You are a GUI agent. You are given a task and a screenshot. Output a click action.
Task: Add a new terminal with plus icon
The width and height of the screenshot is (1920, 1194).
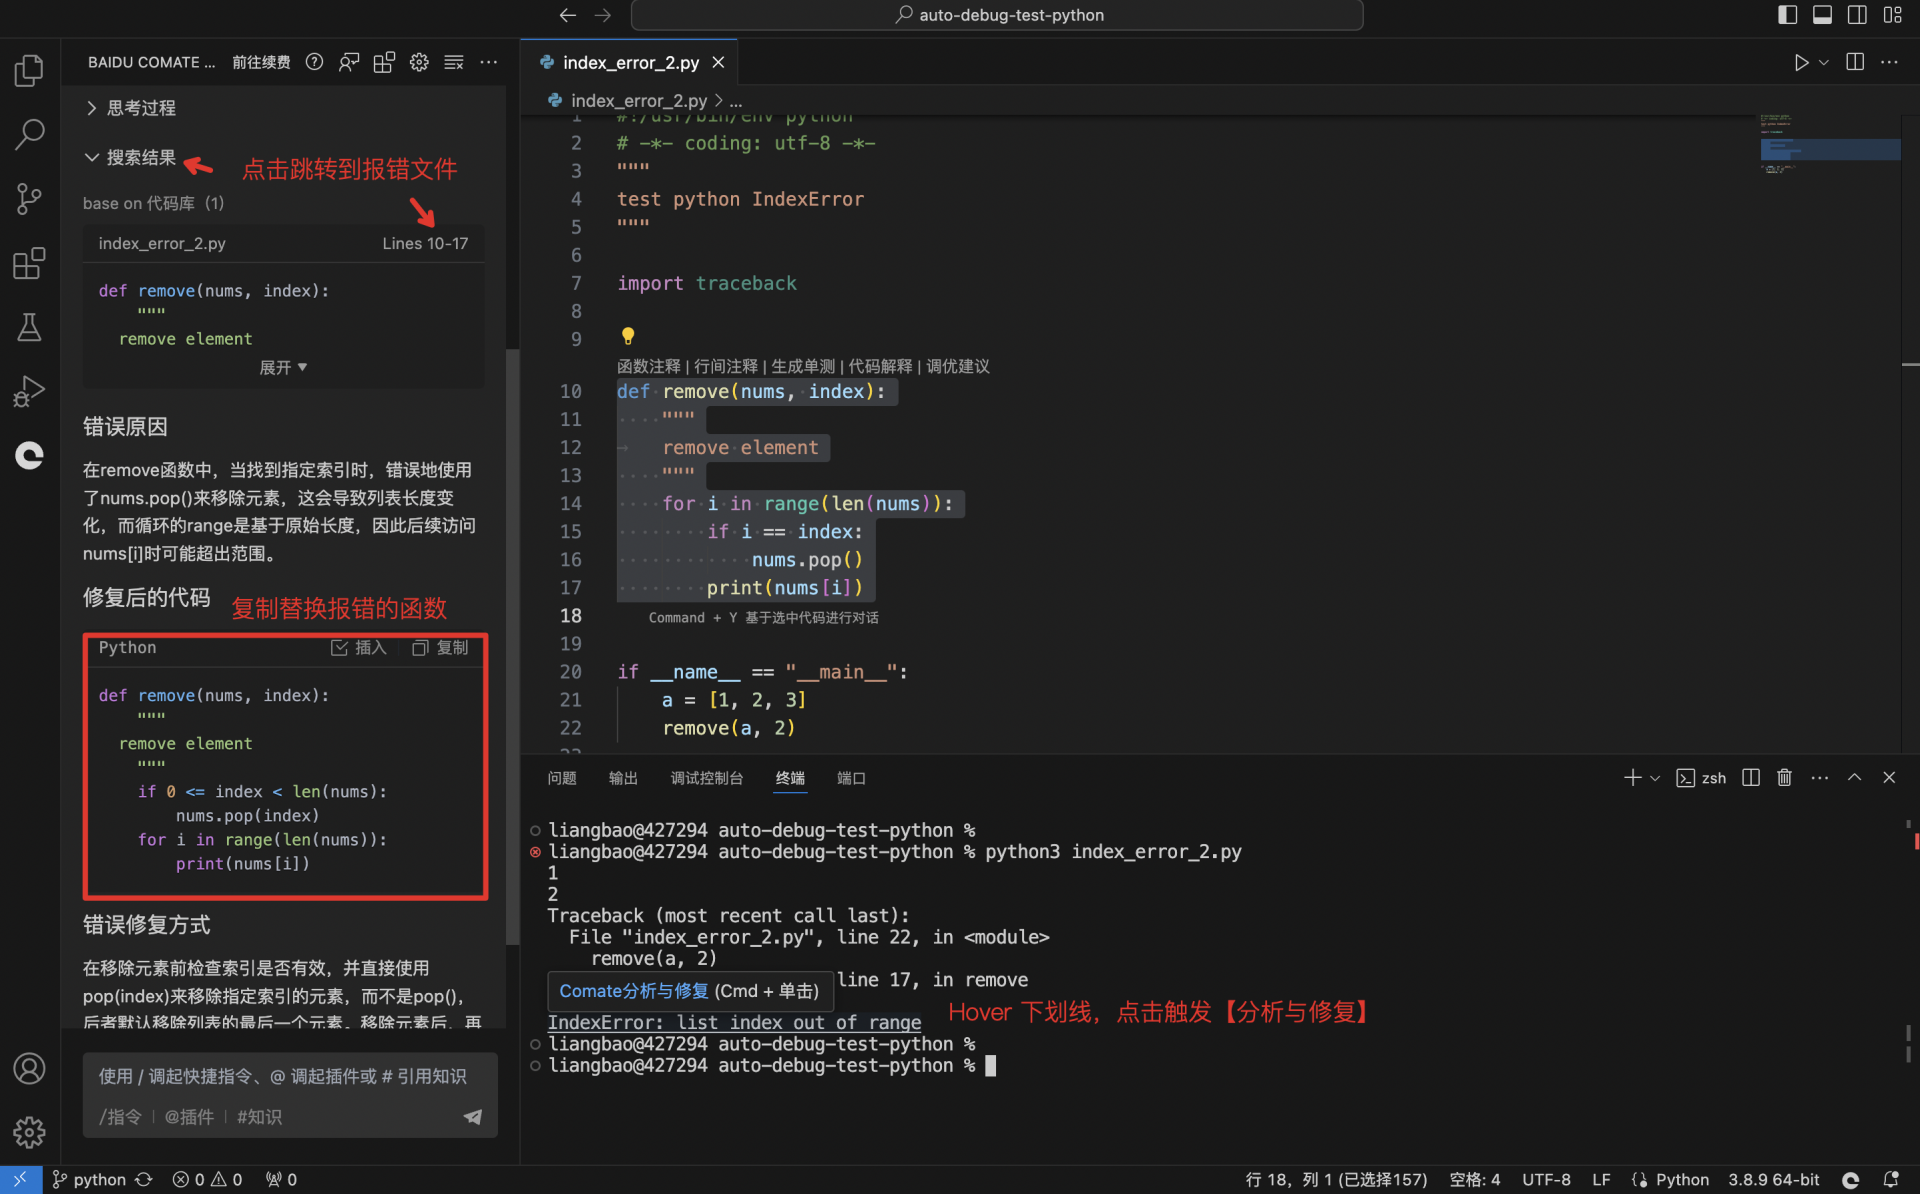tap(1632, 778)
